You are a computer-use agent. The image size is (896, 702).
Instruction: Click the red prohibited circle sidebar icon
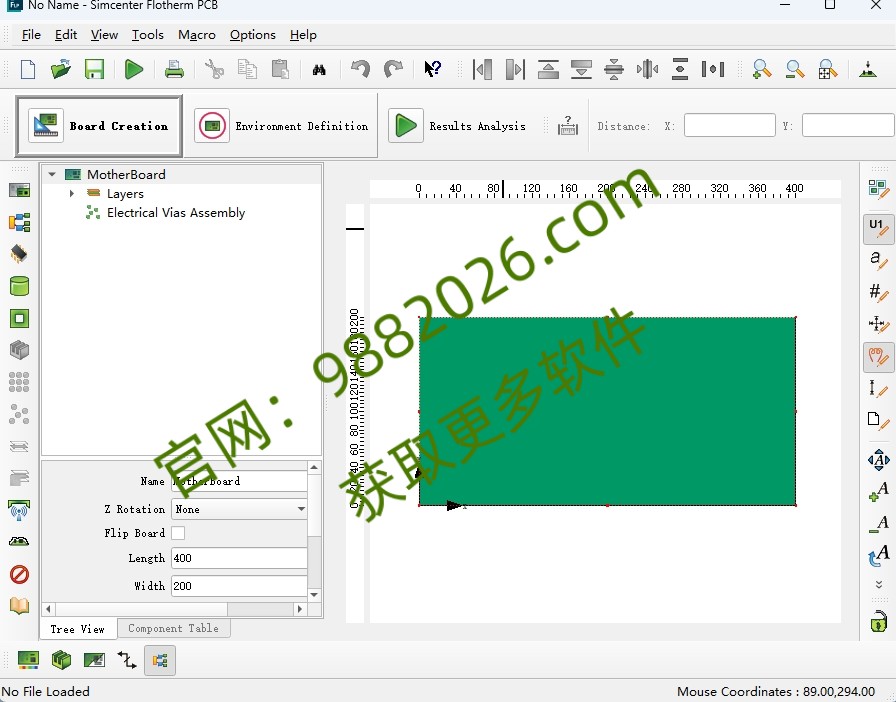(19, 574)
